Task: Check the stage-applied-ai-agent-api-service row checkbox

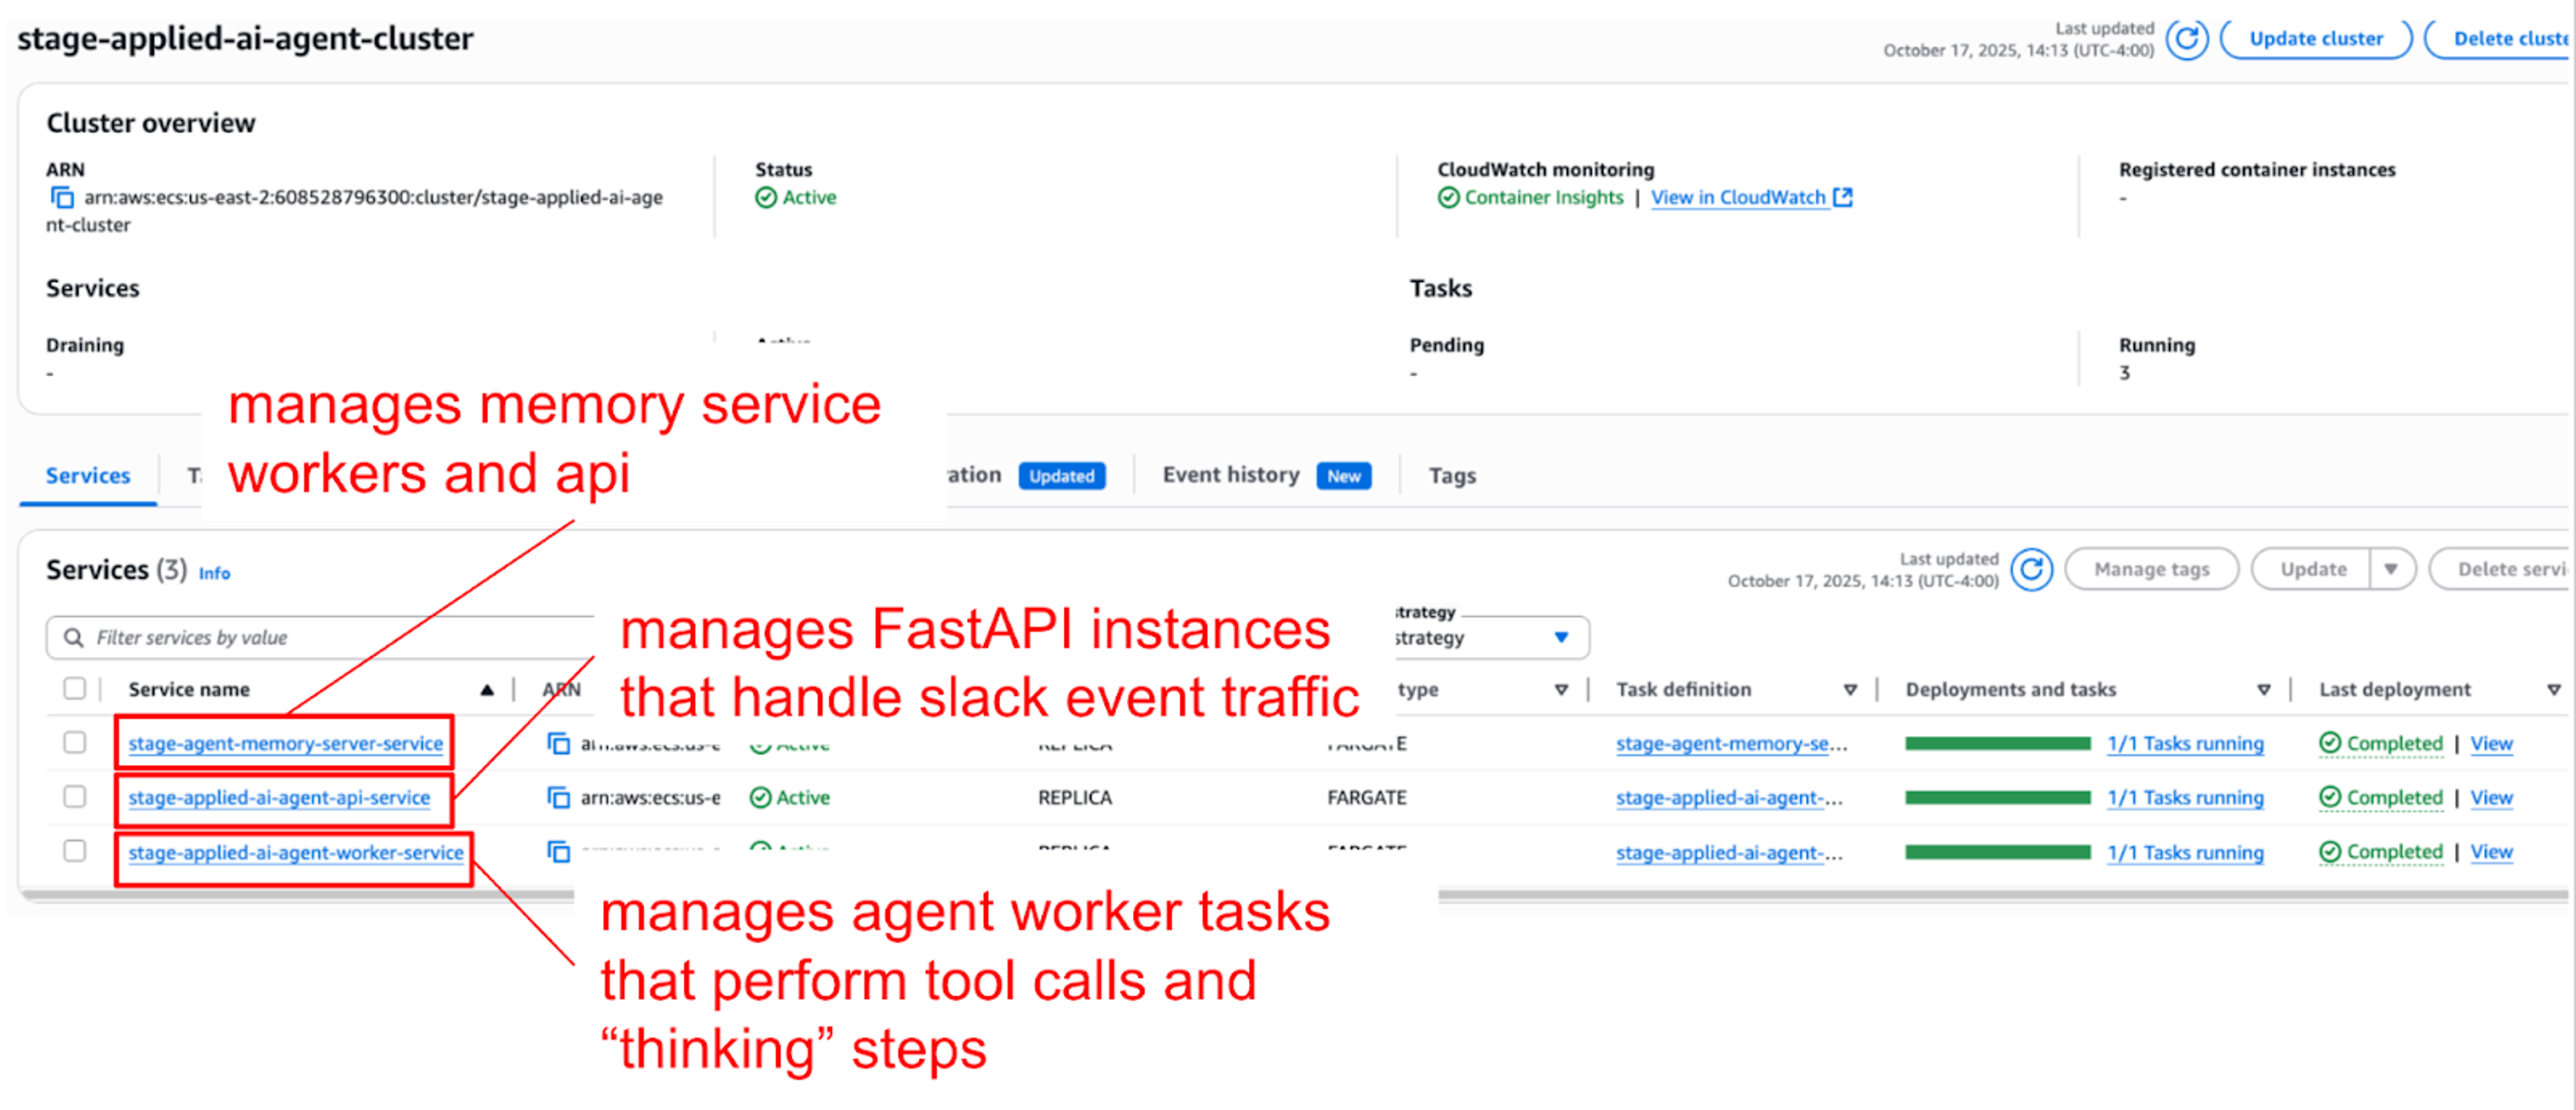Action: pos(74,796)
